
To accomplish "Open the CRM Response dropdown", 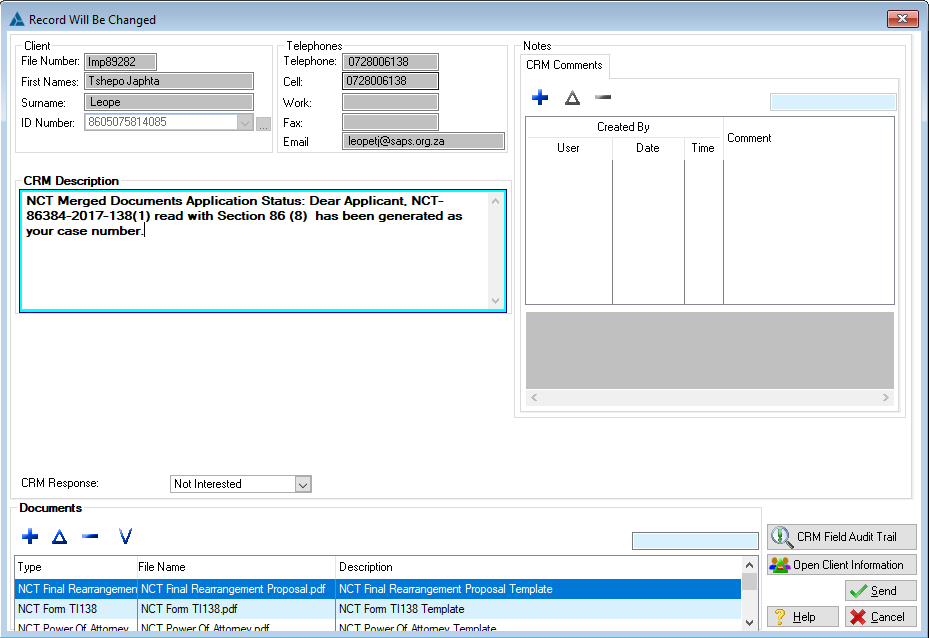I will (304, 484).
